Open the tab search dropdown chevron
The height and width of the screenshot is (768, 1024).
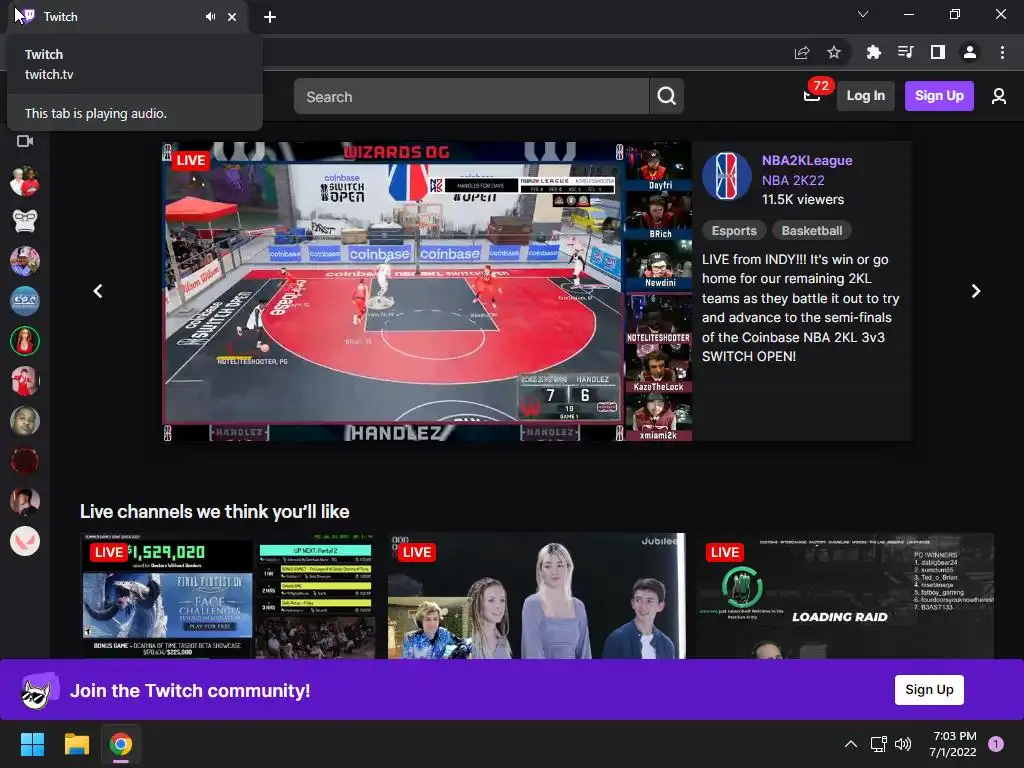tap(863, 14)
